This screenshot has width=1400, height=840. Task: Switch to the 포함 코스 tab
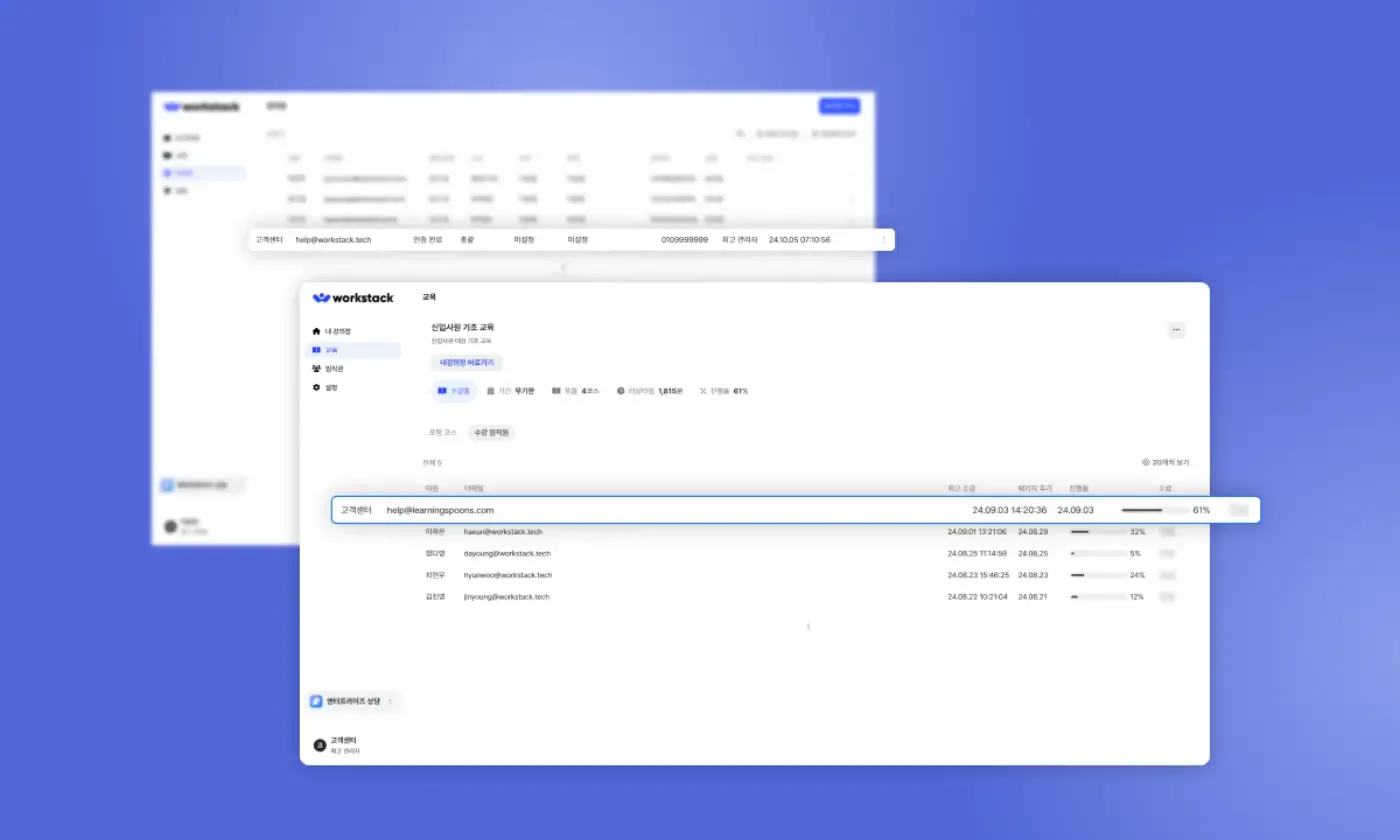click(442, 433)
